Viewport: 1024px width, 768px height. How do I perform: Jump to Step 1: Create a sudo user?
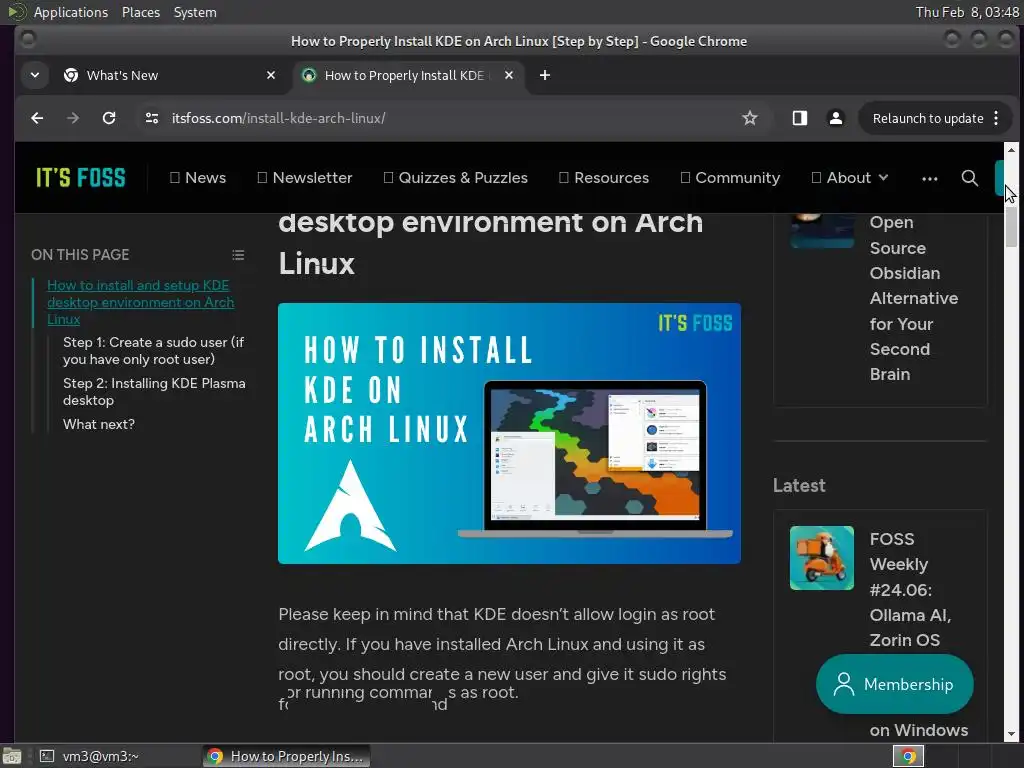(x=153, y=351)
